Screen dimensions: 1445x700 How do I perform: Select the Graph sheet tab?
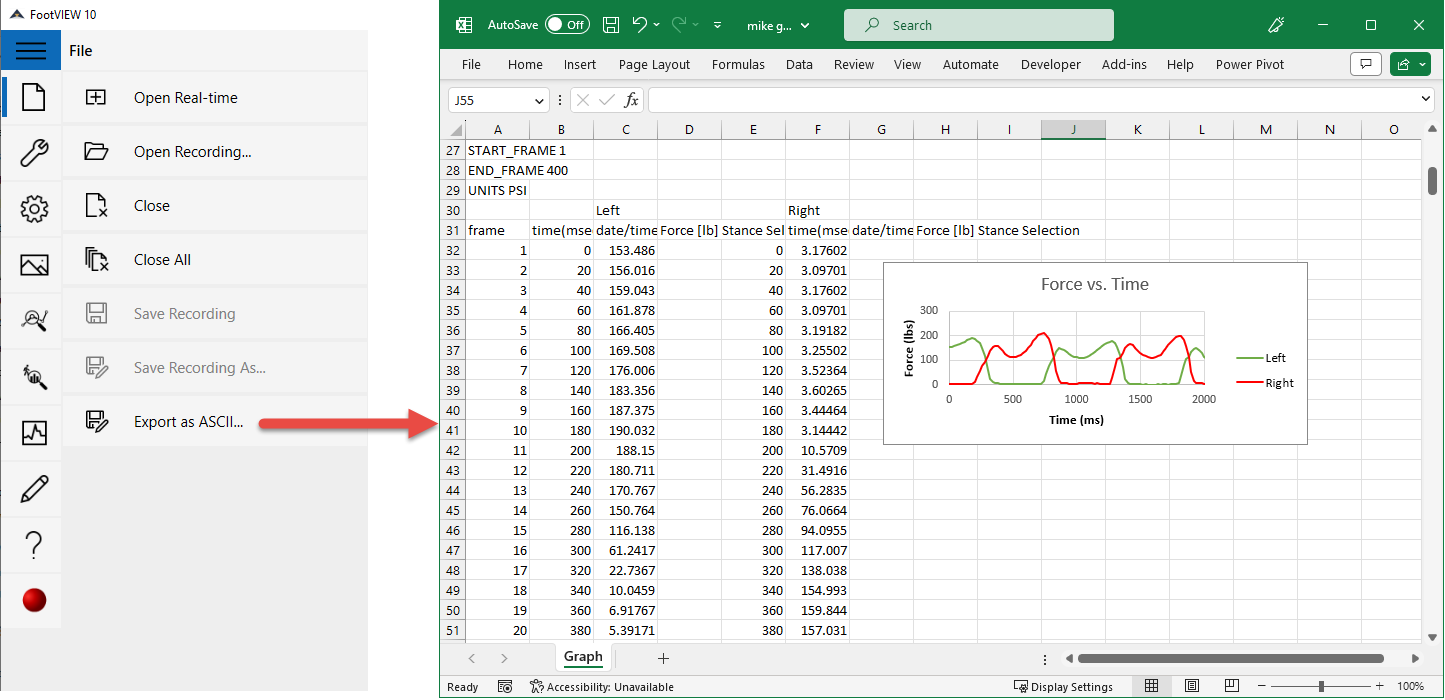[583, 657]
